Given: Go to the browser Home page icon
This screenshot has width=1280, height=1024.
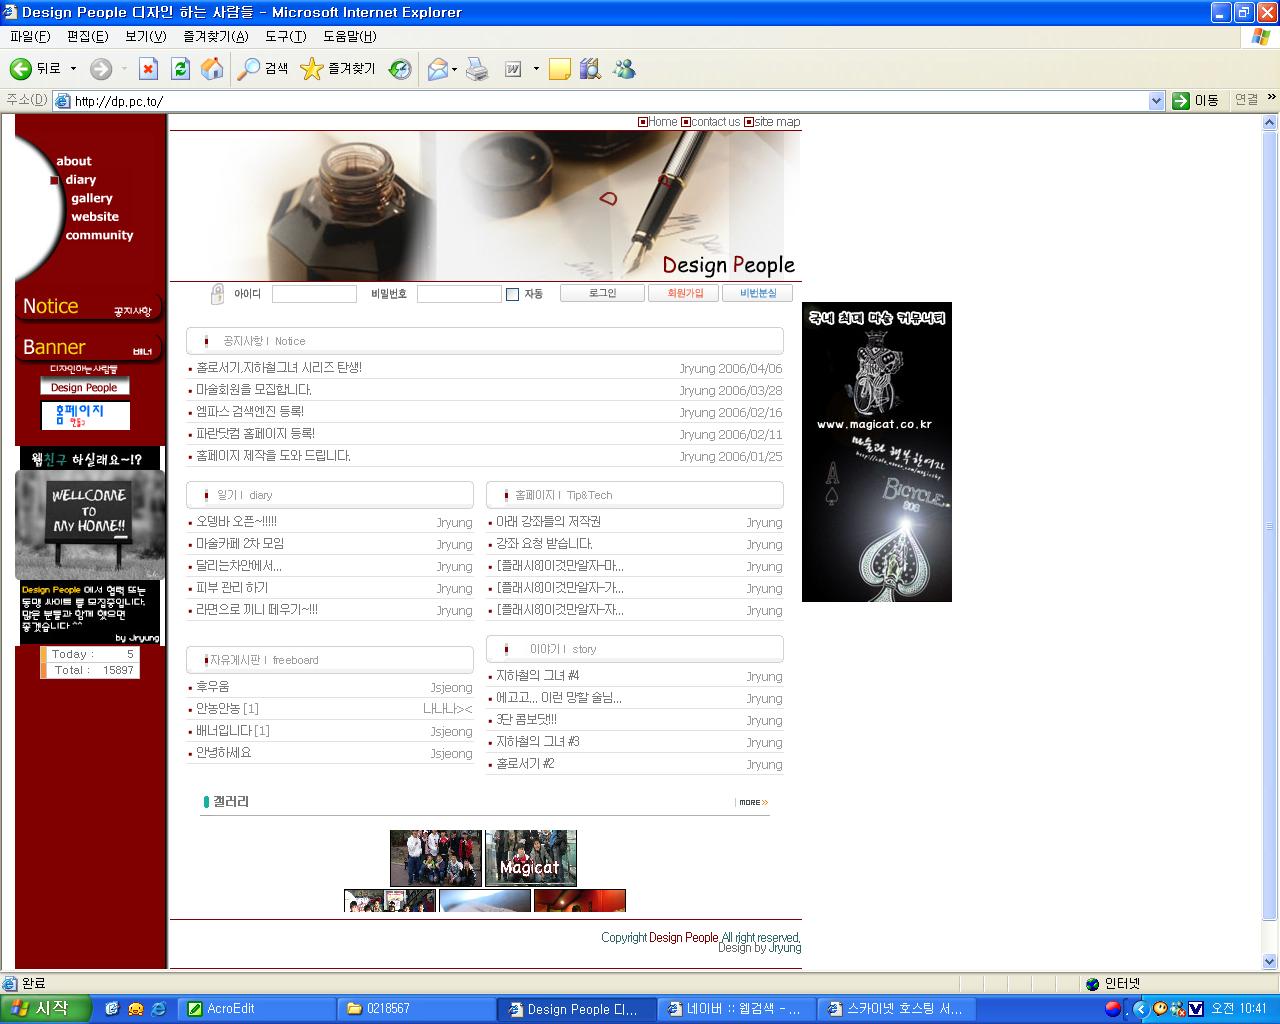Looking at the screenshot, I should pos(212,69).
